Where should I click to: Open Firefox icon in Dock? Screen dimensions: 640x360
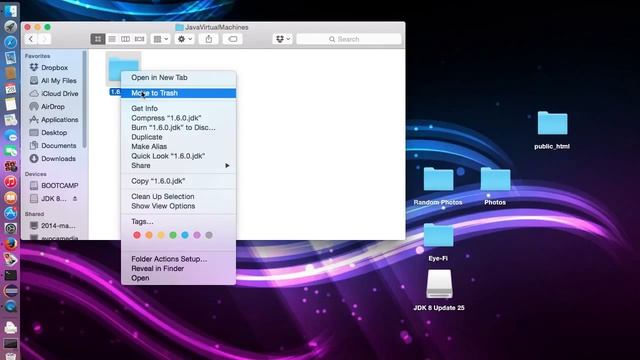click(11, 244)
